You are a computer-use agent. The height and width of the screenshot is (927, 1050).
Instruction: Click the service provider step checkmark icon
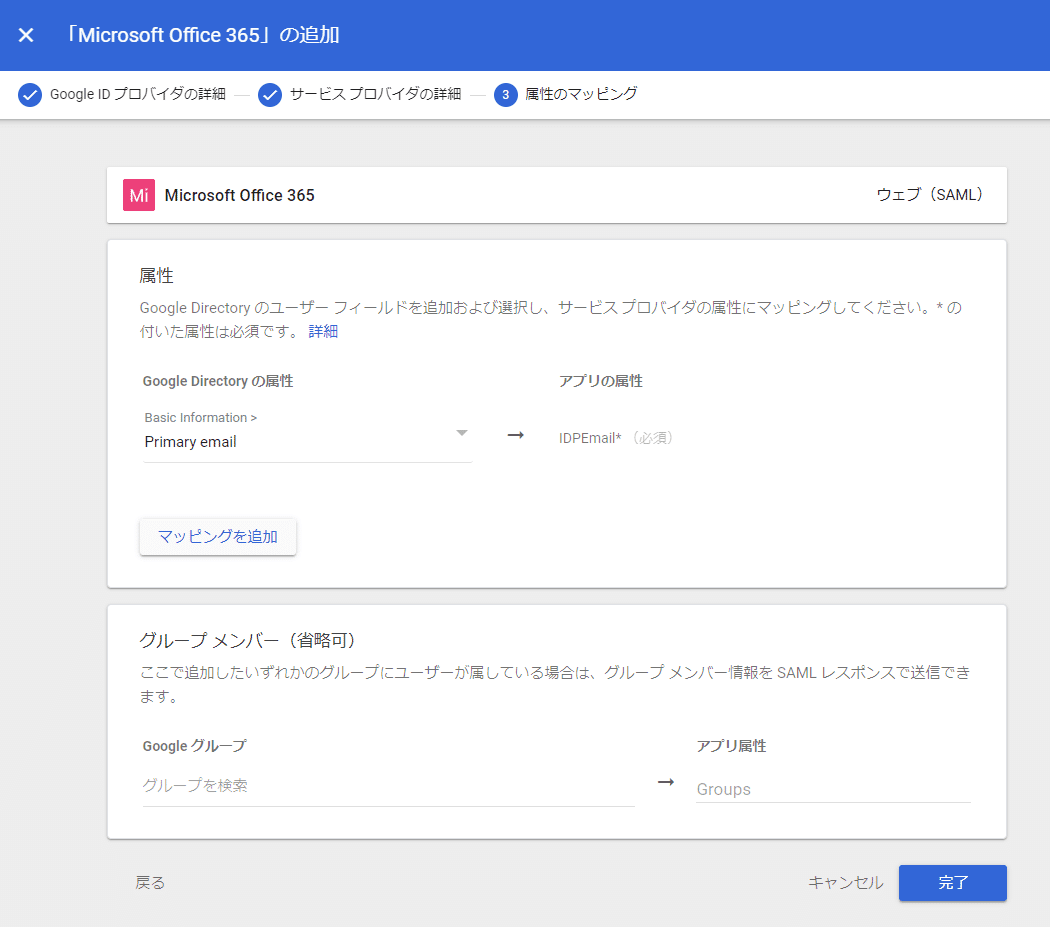[270, 94]
